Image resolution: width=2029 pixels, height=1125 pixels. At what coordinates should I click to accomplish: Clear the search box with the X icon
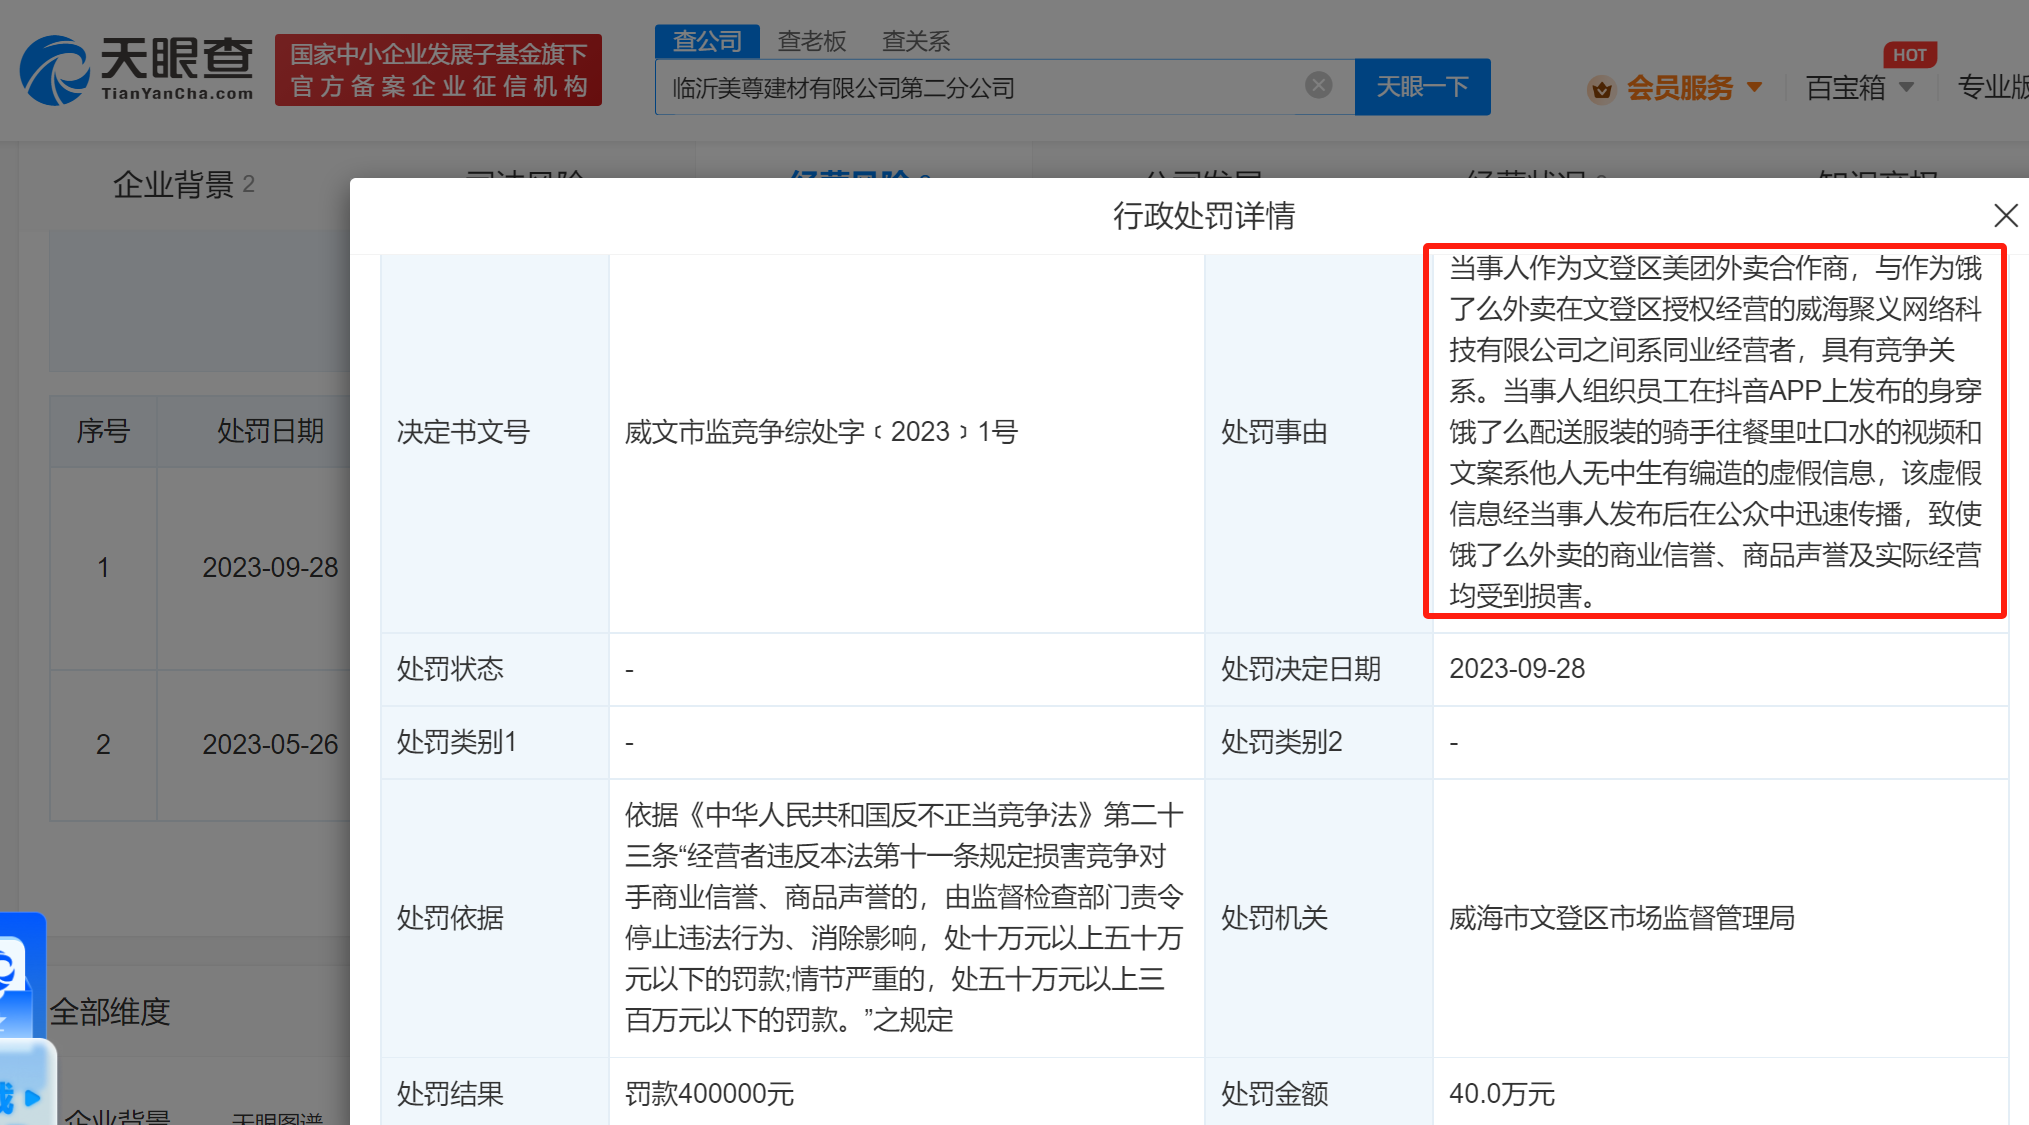click(1318, 85)
